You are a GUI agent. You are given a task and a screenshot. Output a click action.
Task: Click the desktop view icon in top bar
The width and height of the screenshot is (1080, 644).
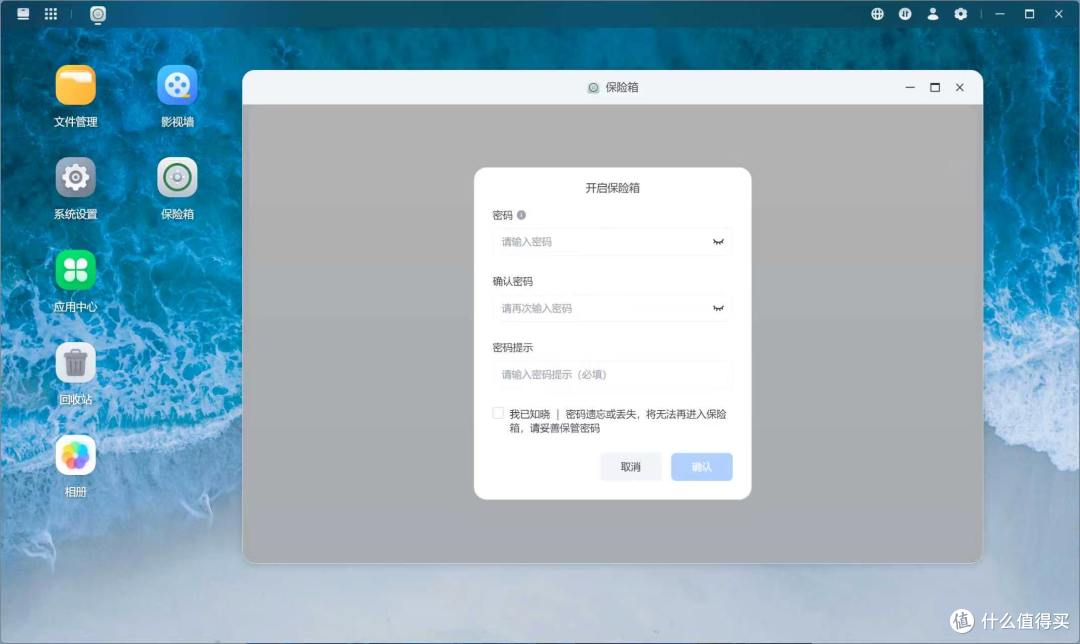(x=23, y=14)
